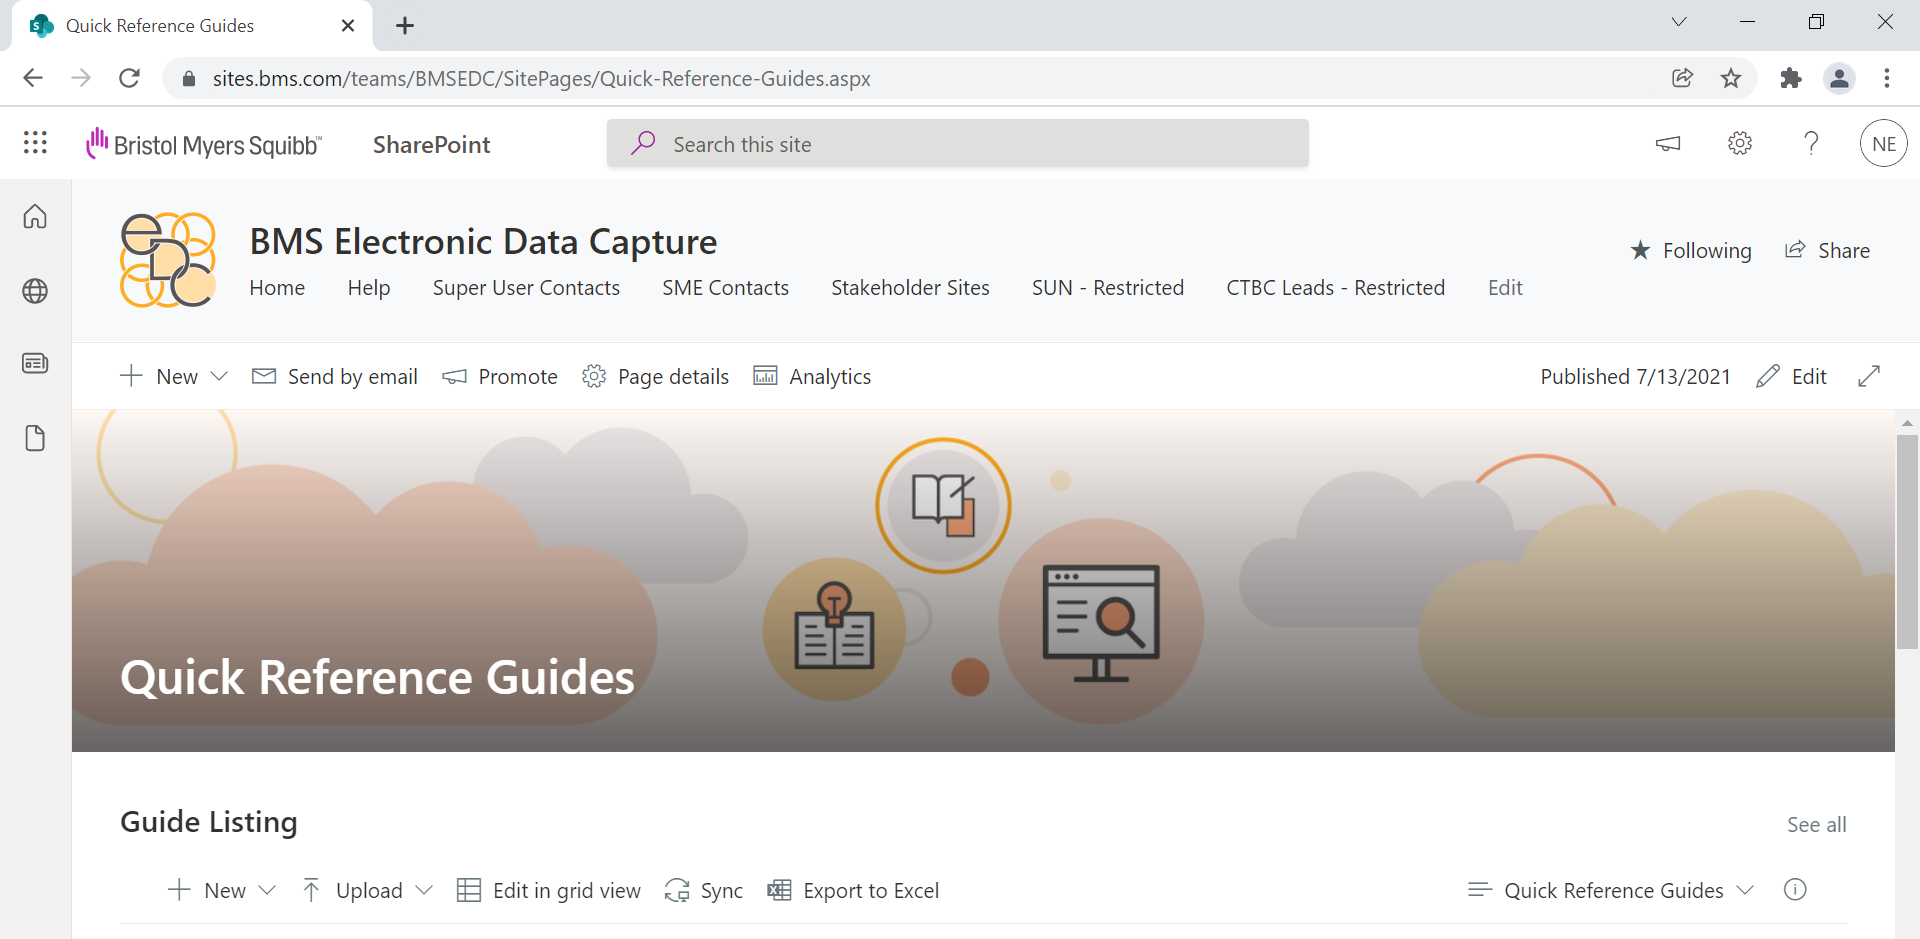This screenshot has width=1920, height=939.
Task: Bookmark this page with the star icon
Action: coord(1731,78)
